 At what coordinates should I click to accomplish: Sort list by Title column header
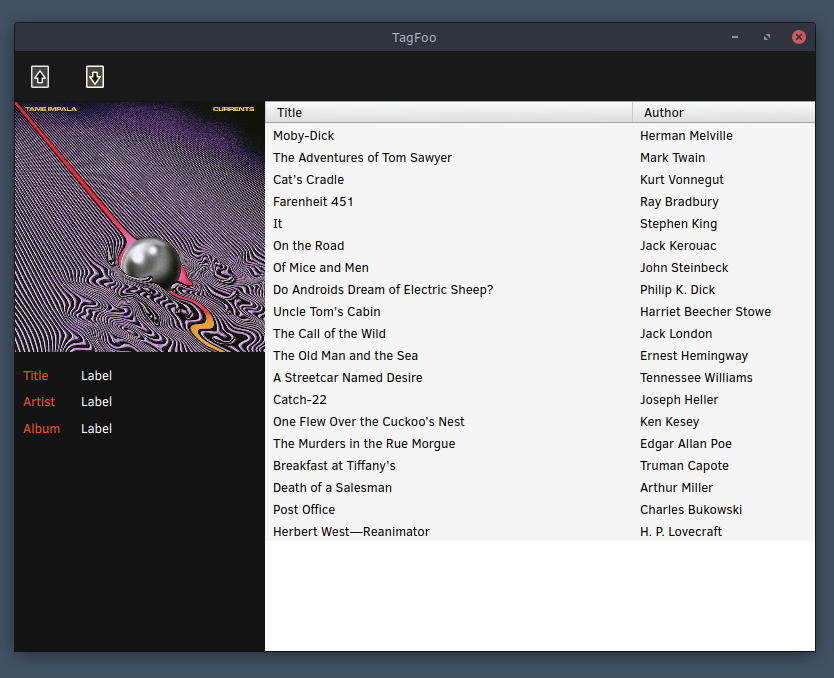click(x=448, y=112)
